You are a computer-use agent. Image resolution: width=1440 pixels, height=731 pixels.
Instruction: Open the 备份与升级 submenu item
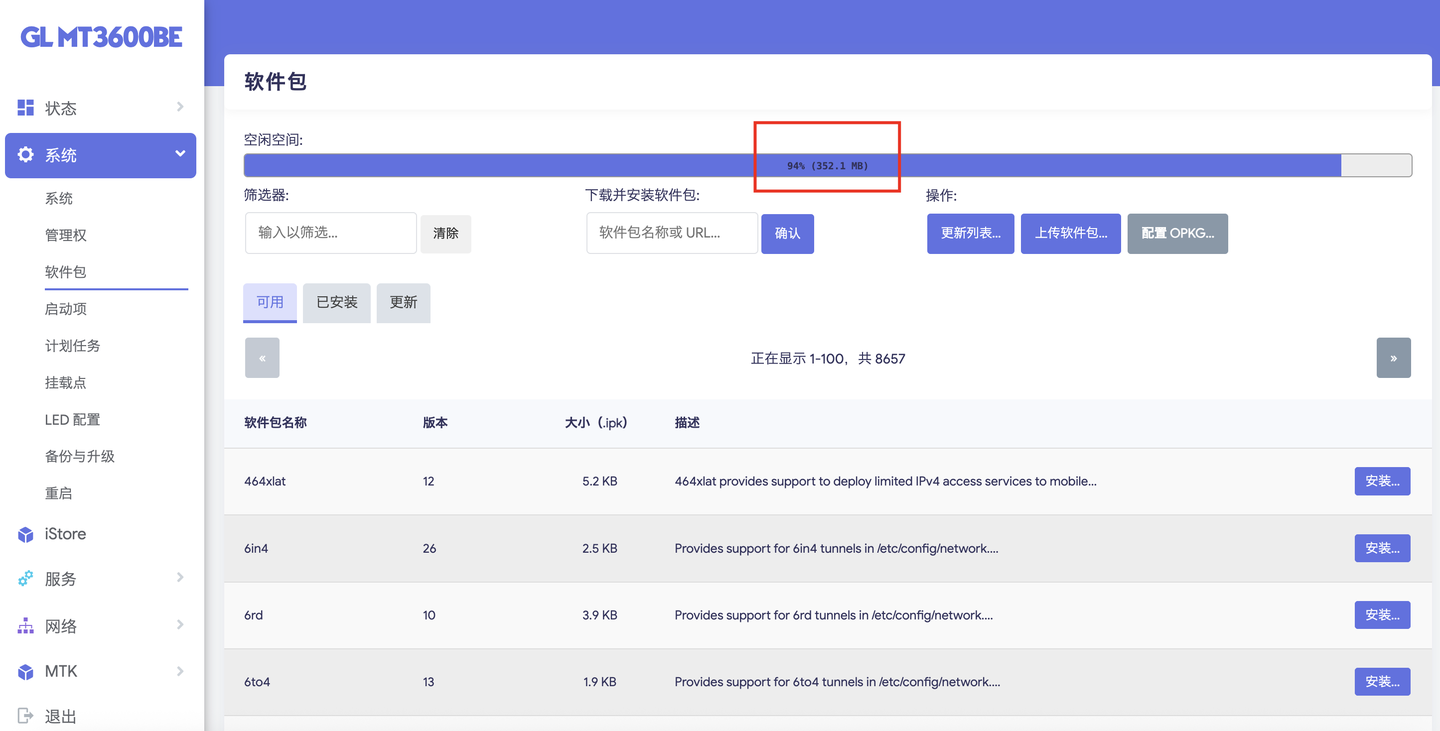(80, 457)
